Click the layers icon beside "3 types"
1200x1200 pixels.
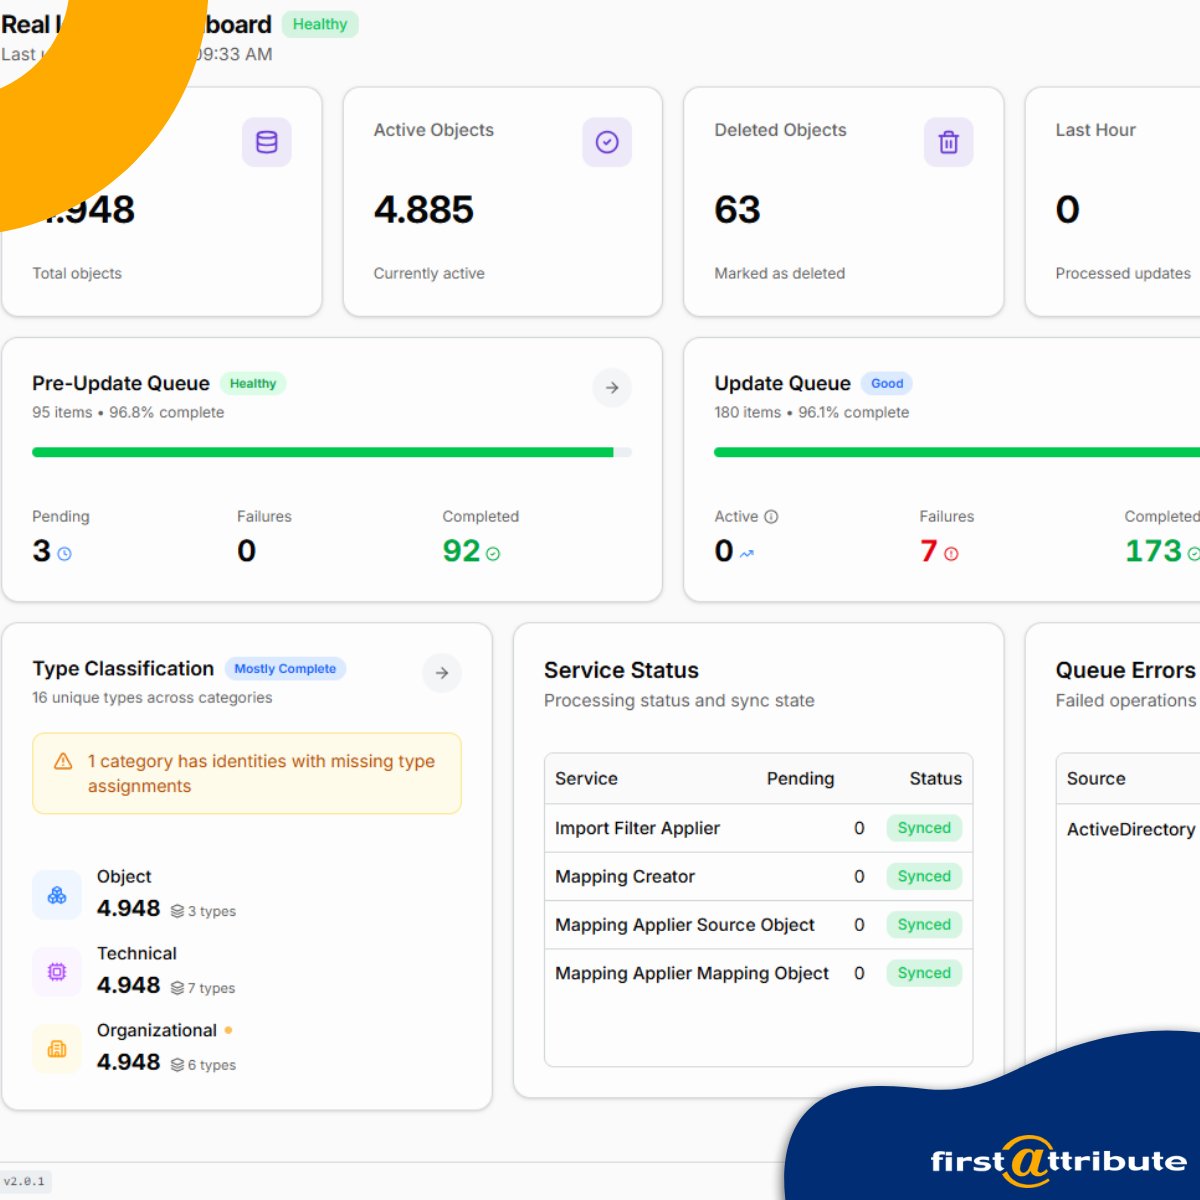[x=177, y=911]
